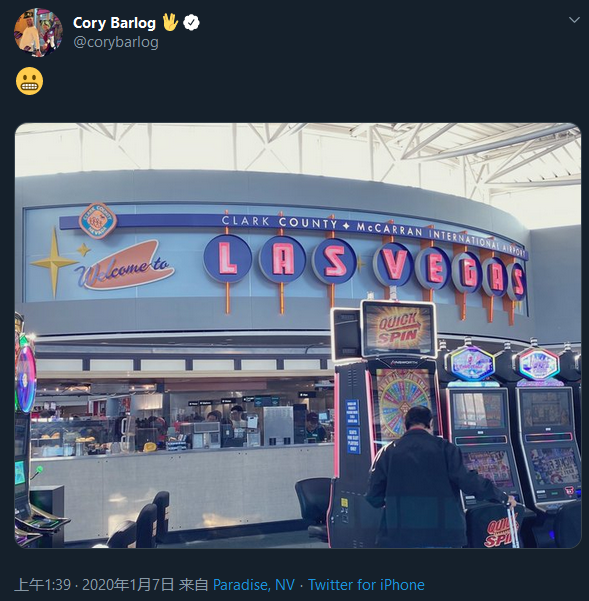Click the Vulcan salute emoji beside the name
The width and height of the screenshot is (589, 601).
click(x=170, y=22)
